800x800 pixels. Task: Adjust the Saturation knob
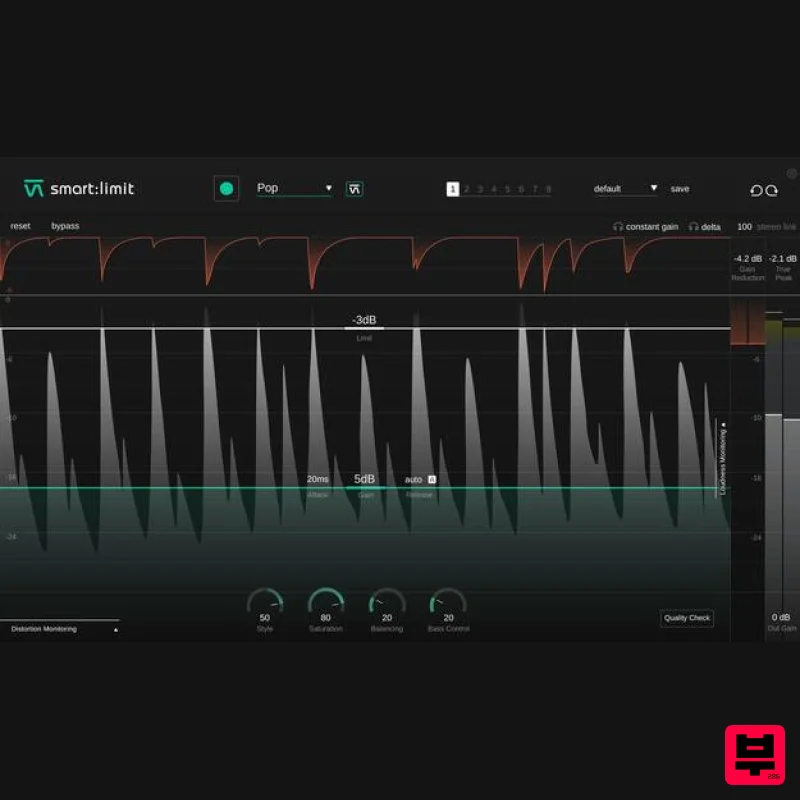coord(326,600)
